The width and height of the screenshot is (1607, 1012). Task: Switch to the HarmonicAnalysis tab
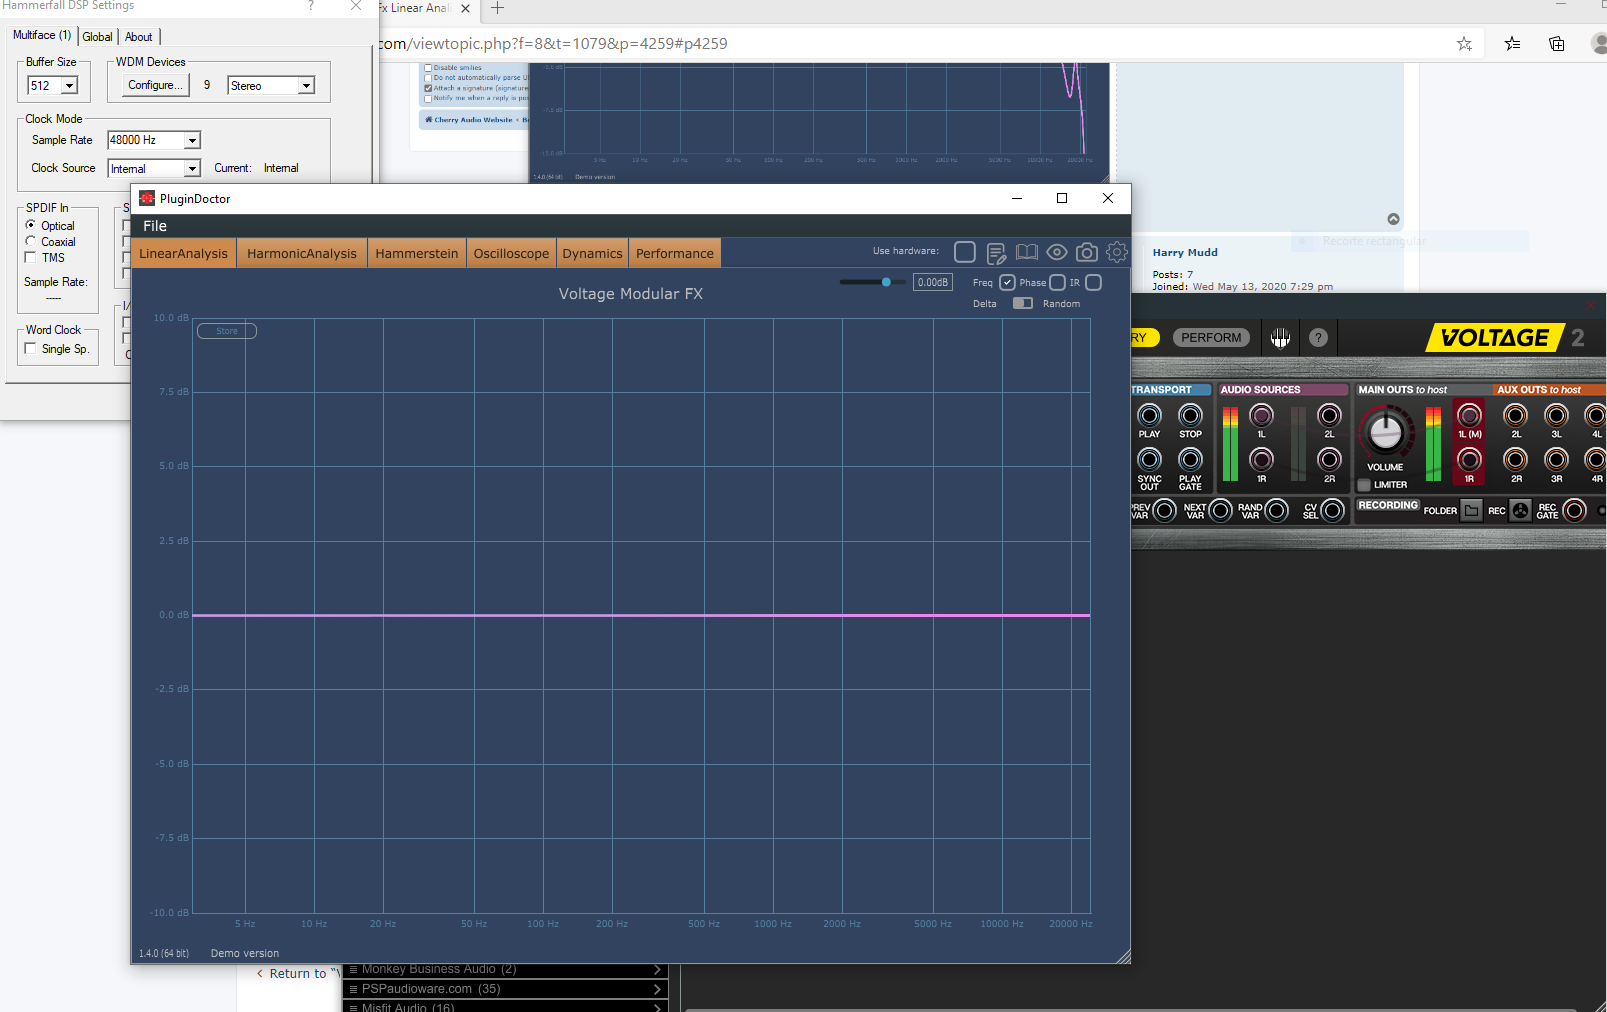tap(302, 253)
